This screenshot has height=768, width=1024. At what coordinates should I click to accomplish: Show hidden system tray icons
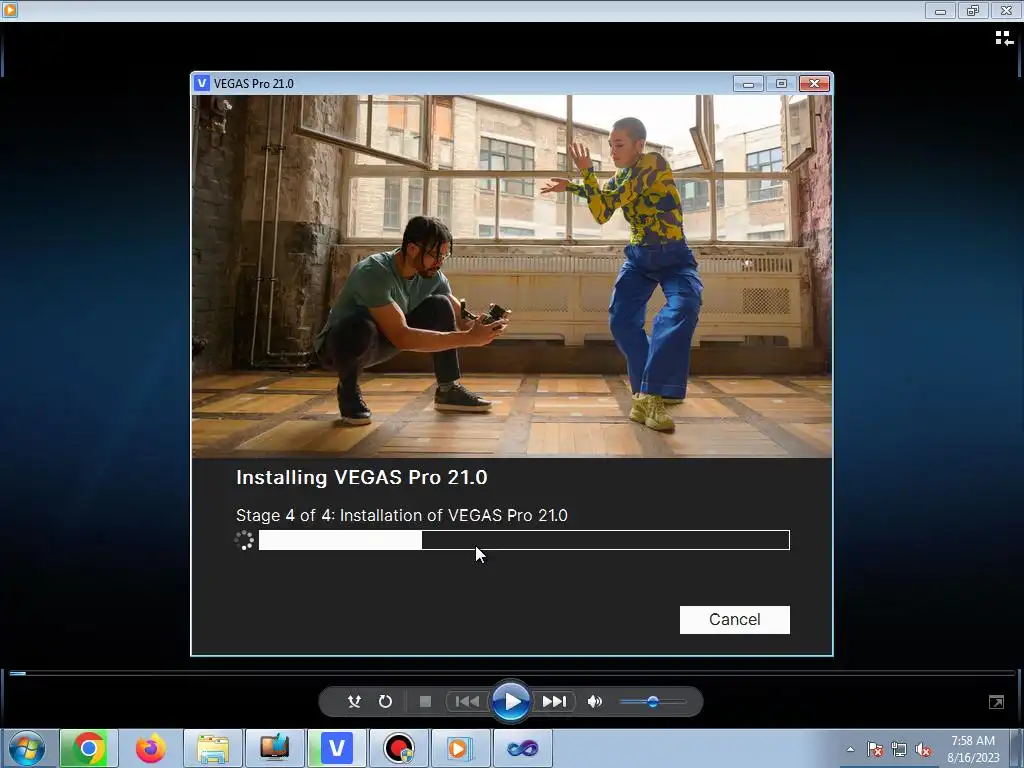(850, 749)
